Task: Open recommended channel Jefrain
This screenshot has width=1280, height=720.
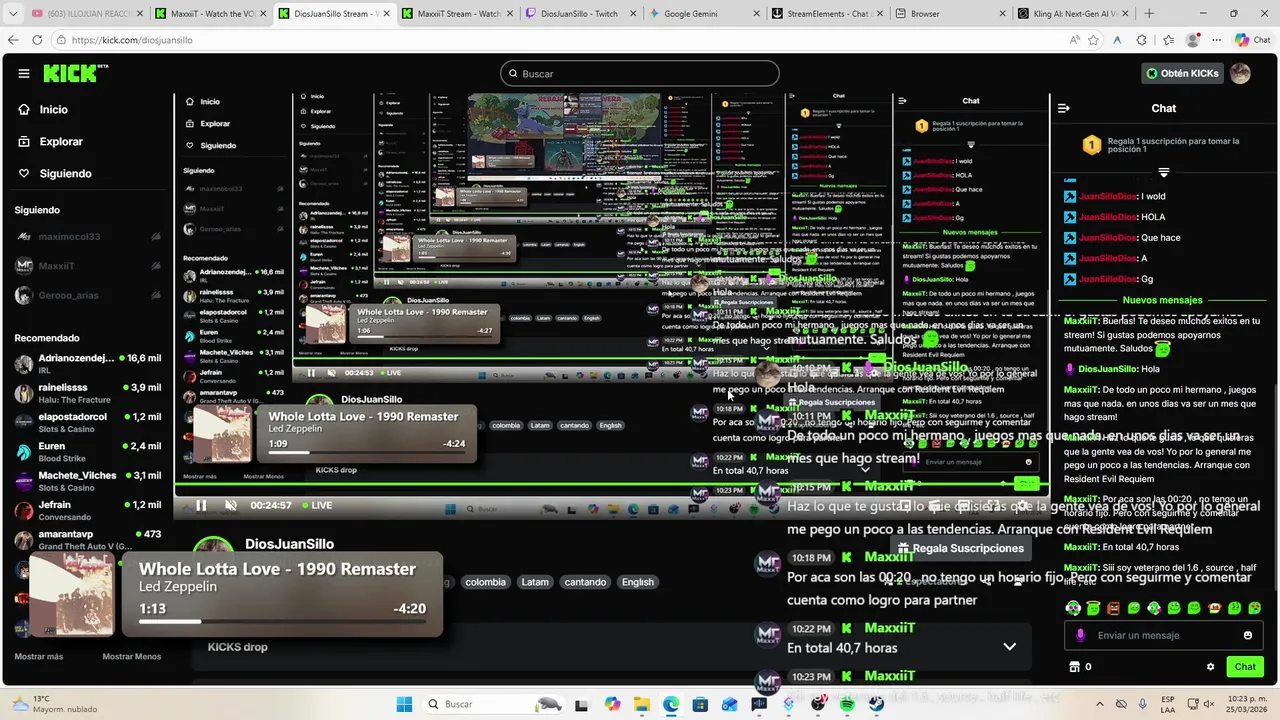Action: [x=87, y=511]
